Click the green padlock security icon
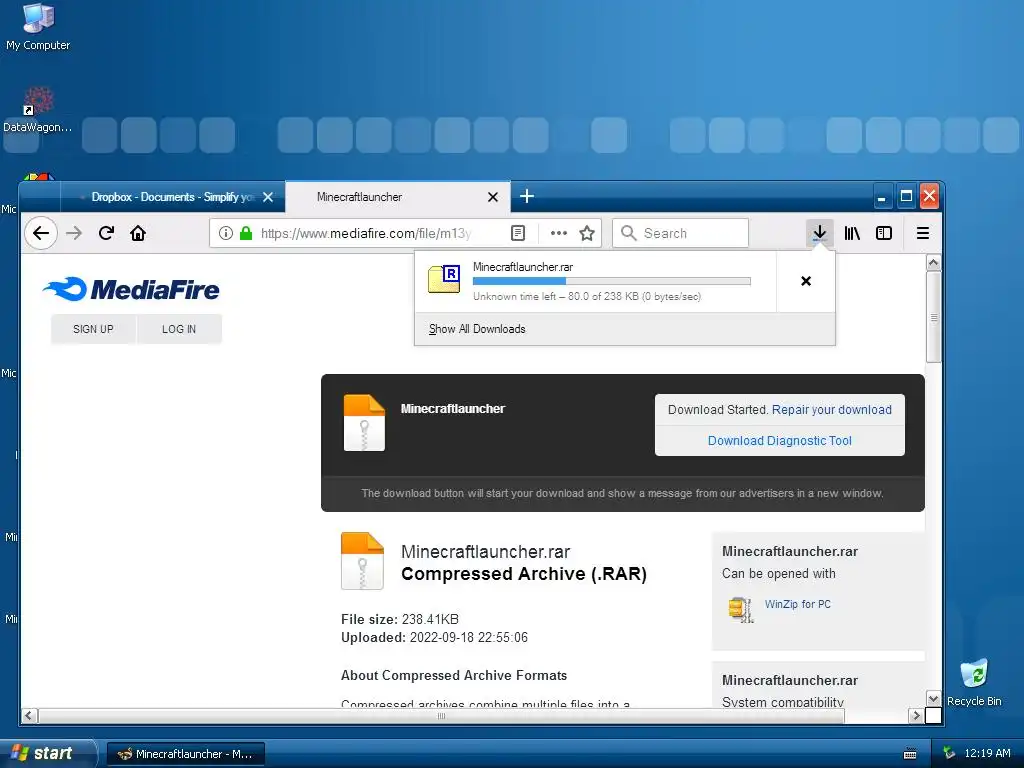 click(x=246, y=233)
